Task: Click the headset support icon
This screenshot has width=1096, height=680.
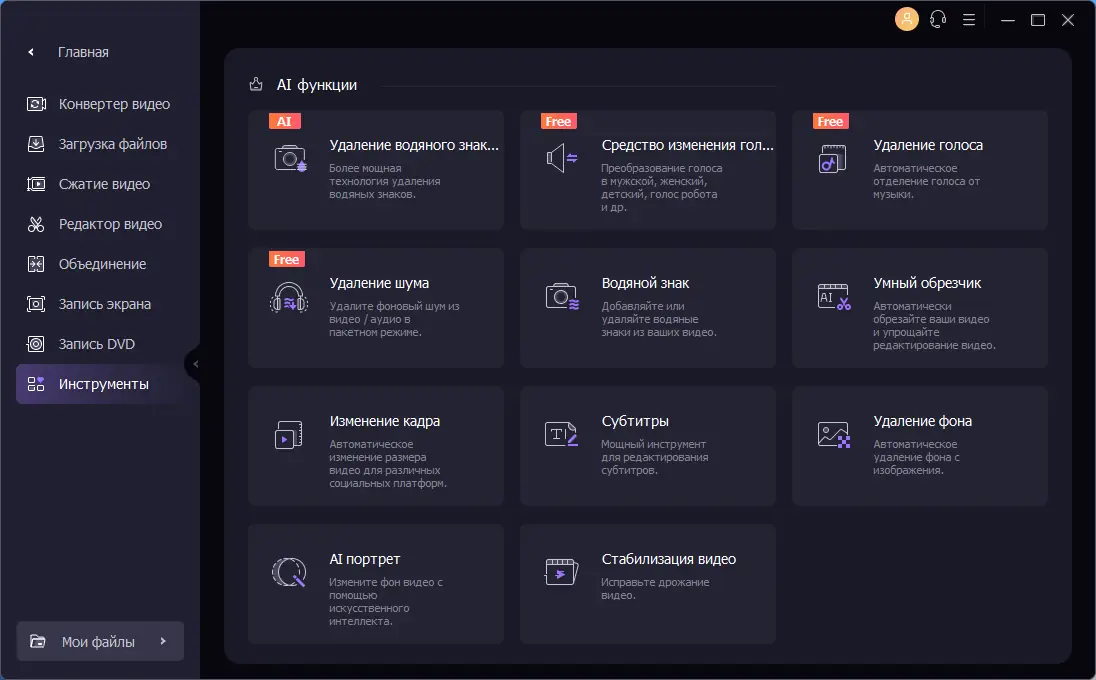Action: [938, 19]
